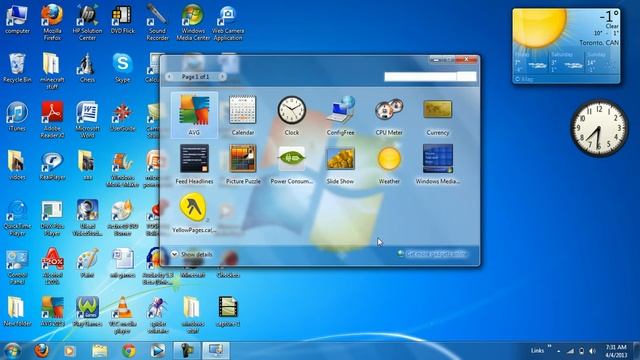Show hidden system tray icons arrow
Viewport: 640px width, 360px height.
(558, 351)
